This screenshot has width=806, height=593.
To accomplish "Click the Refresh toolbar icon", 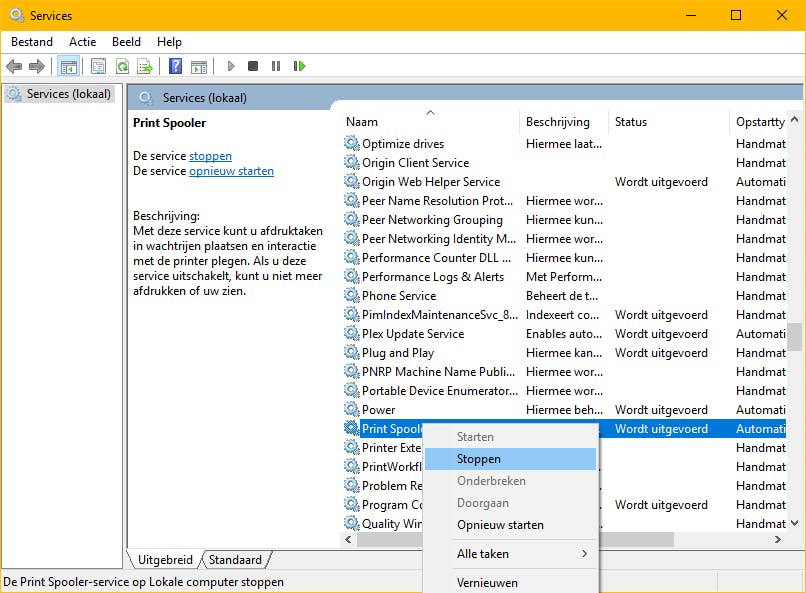I will [x=122, y=66].
